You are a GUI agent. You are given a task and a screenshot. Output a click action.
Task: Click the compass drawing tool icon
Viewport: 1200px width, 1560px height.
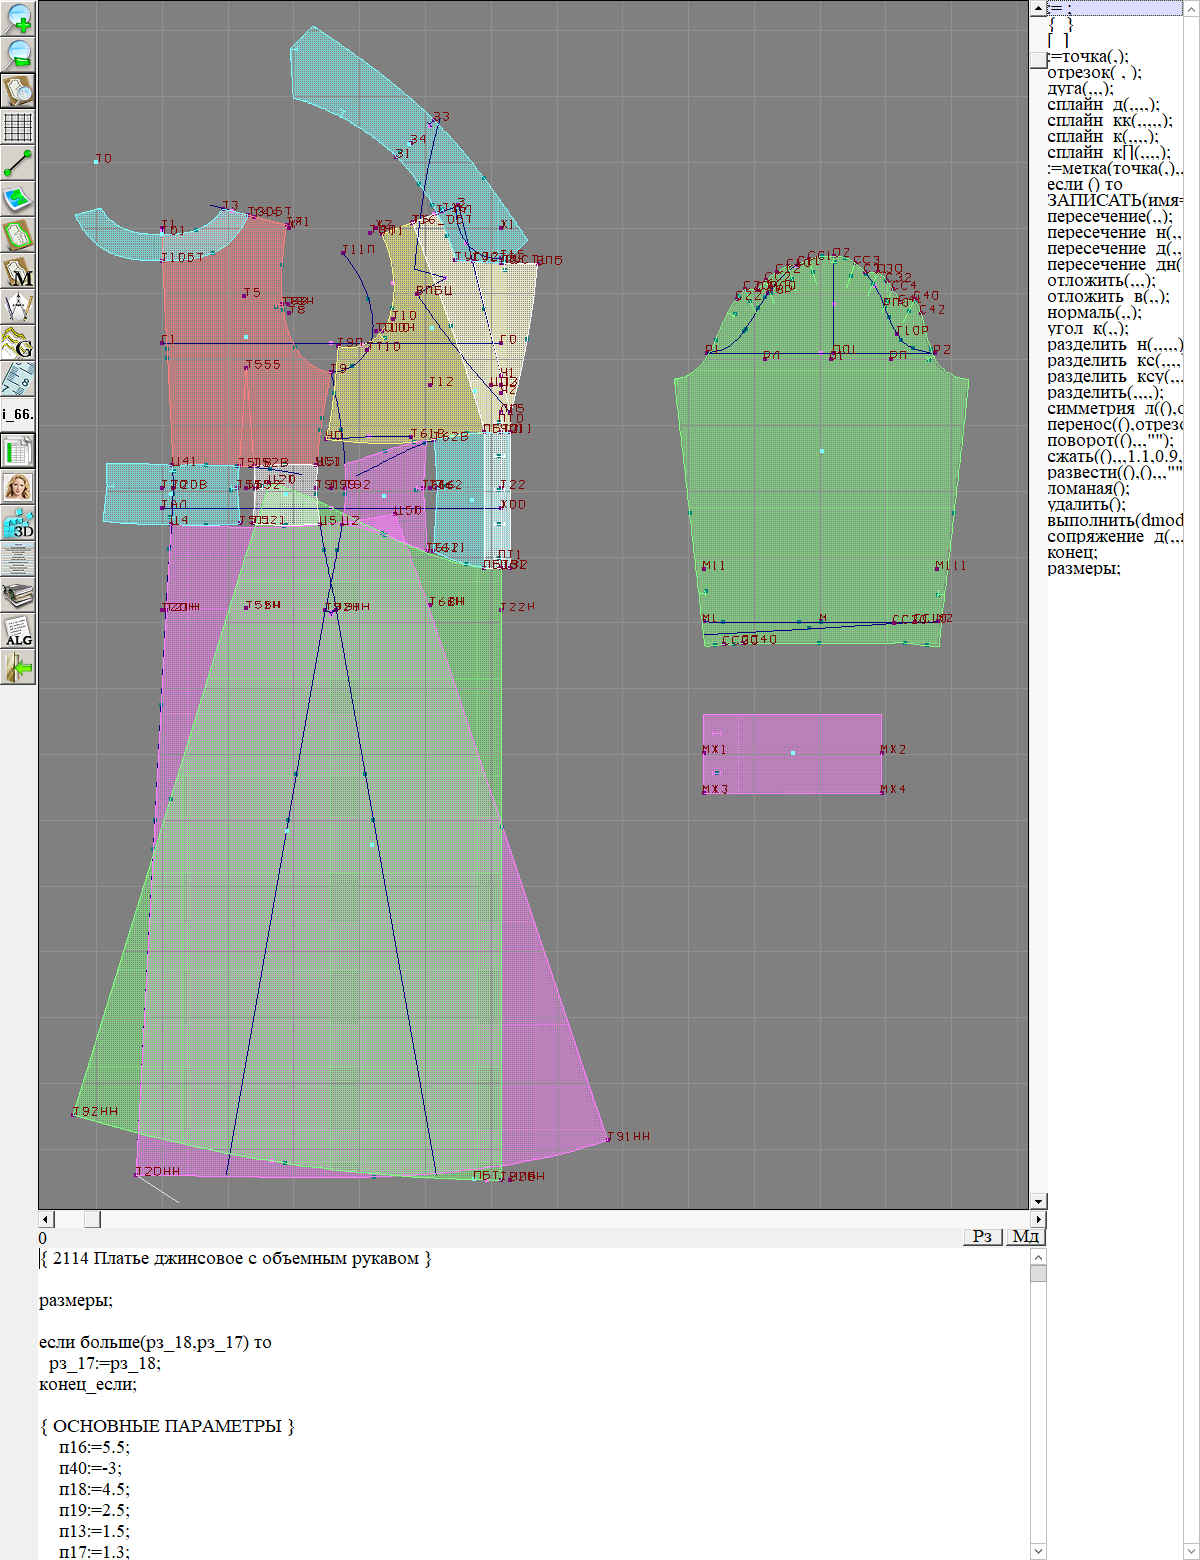18,307
